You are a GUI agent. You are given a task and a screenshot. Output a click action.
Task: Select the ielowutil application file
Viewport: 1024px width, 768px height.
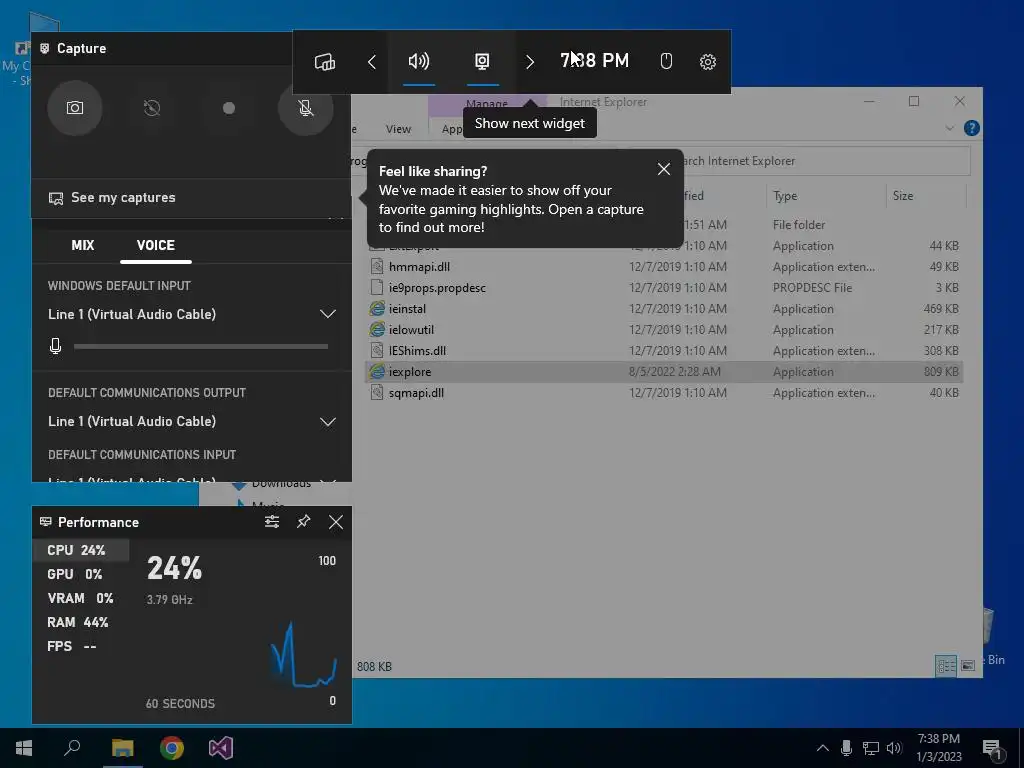click(x=664, y=329)
